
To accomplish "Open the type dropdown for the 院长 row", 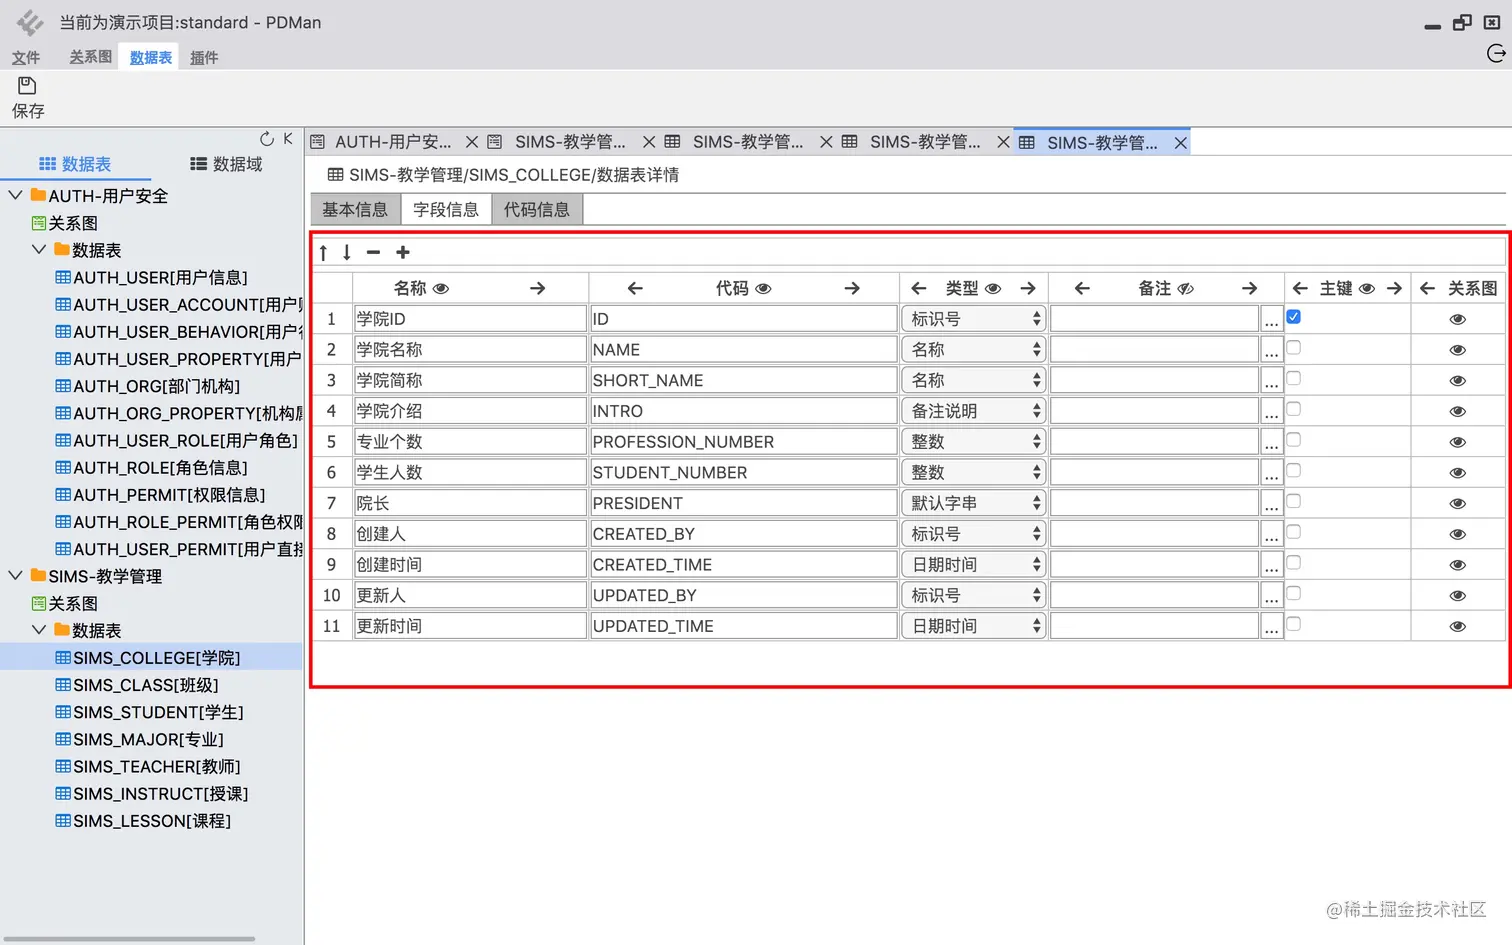I will (974, 504).
